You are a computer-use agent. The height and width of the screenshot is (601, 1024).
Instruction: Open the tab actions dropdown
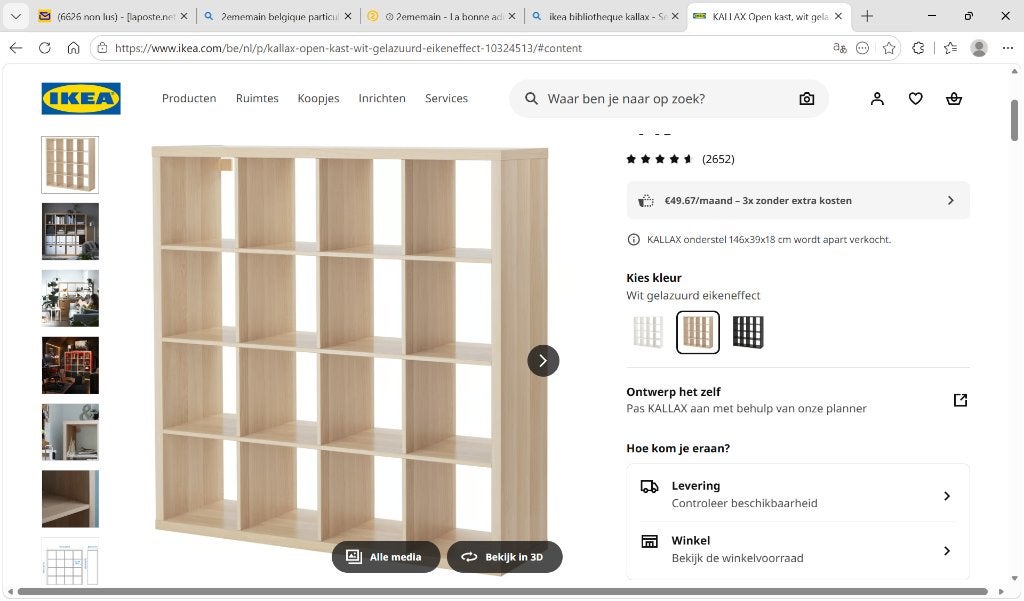pyautogui.click(x=15, y=16)
